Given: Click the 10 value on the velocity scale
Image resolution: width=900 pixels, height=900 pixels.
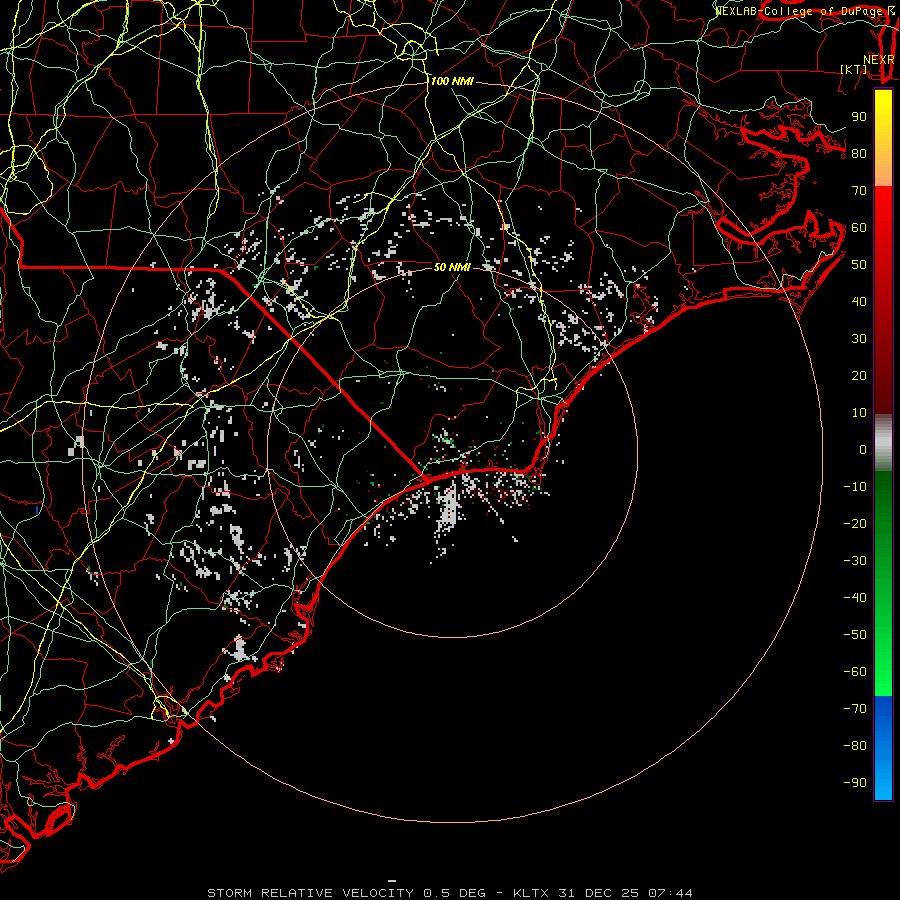Looking at the screenshot, I should (859, 413).
